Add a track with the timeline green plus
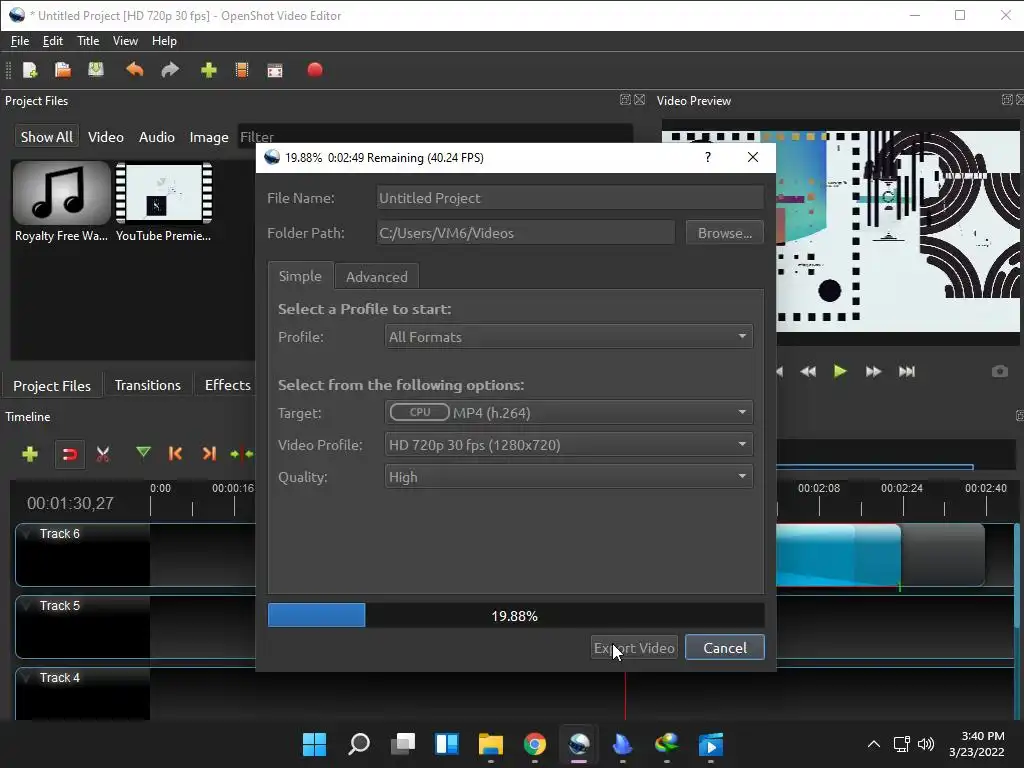Image resolution: width=1024 pixels, height=768 pixels. (30, 454)
